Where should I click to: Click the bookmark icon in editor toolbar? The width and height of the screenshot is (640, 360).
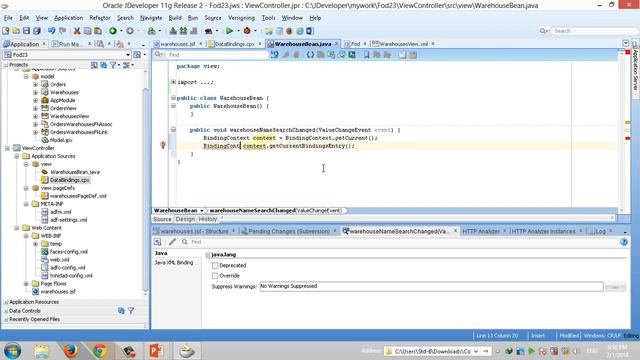click(x=367, y=55)
